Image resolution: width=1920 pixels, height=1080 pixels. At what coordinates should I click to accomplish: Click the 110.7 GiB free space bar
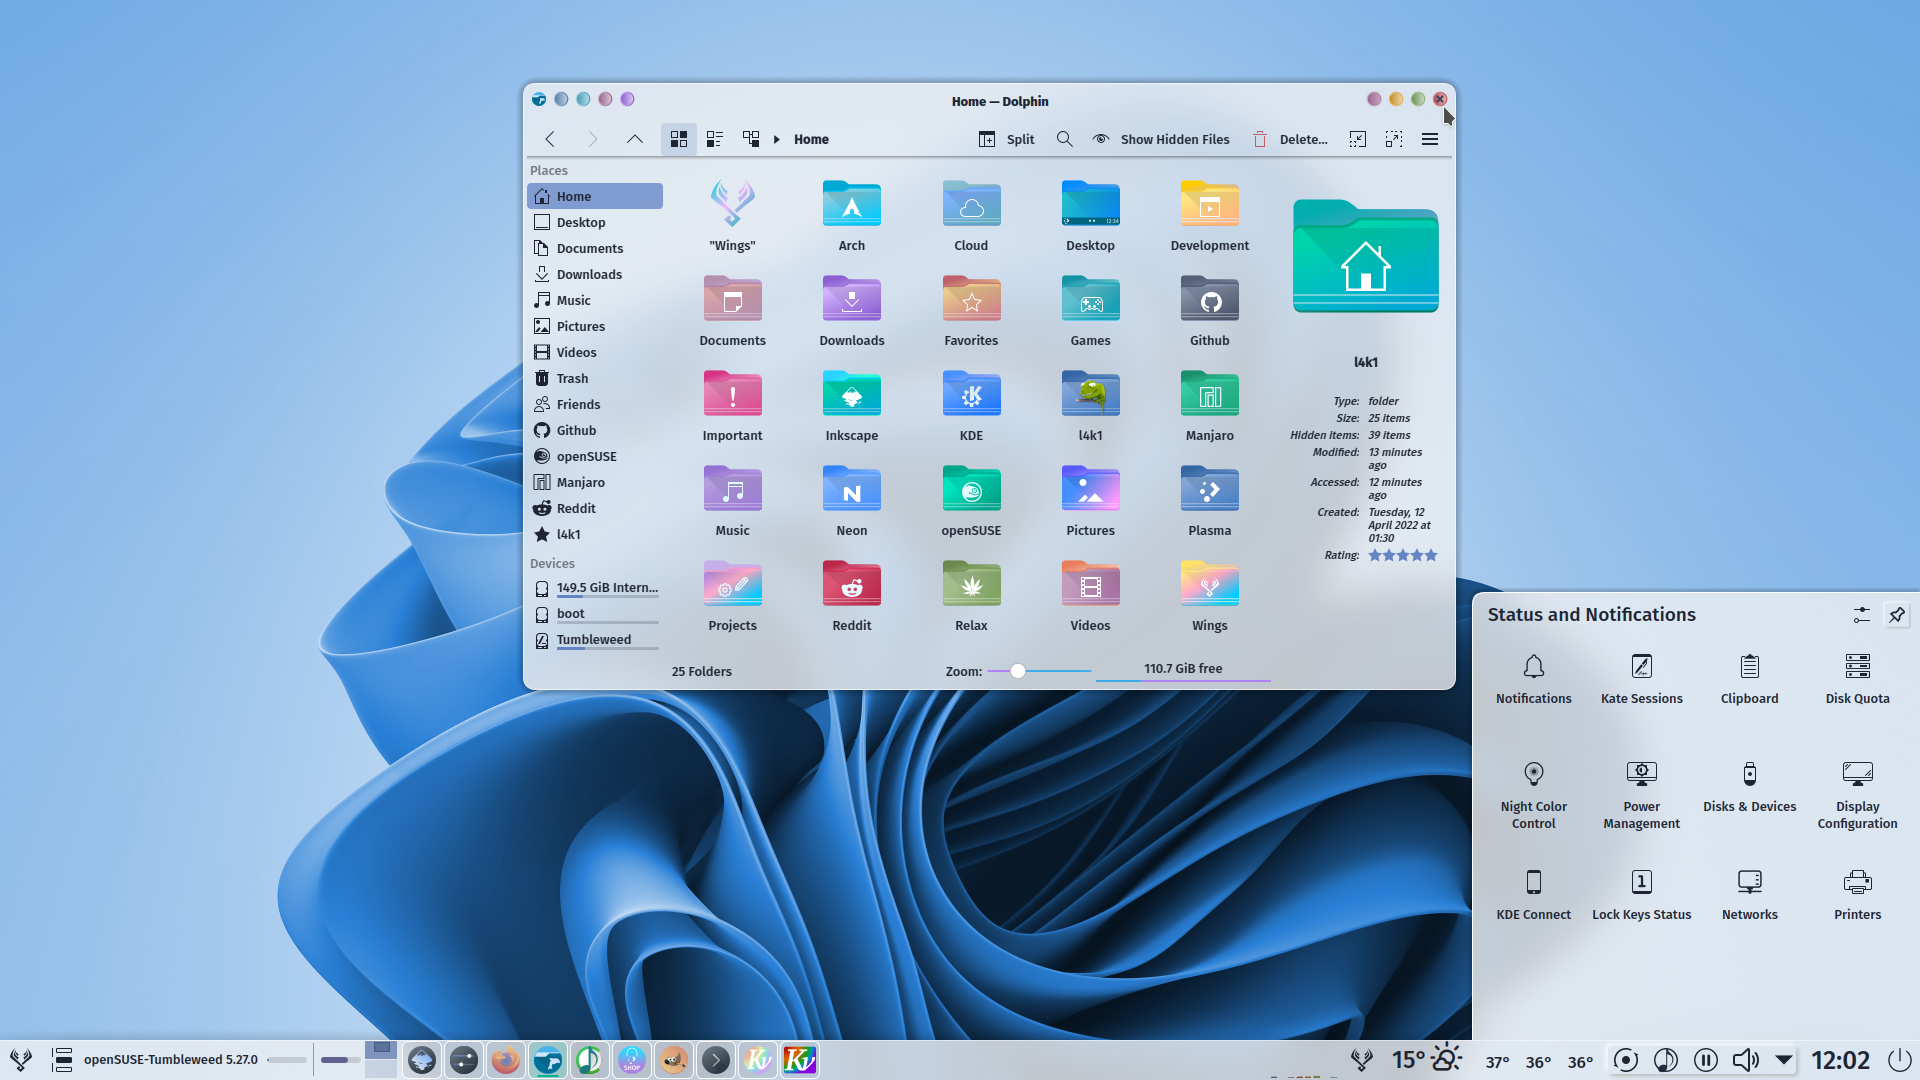1183,671
